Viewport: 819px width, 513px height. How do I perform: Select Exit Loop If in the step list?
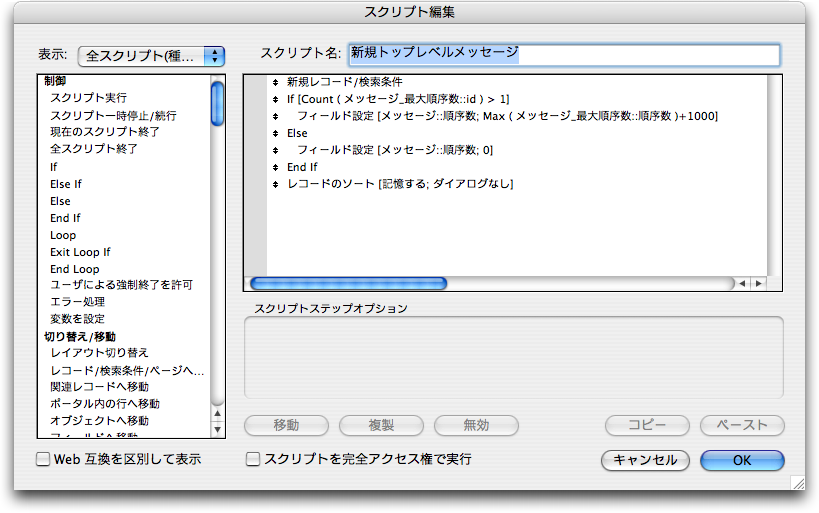[80, 252]
